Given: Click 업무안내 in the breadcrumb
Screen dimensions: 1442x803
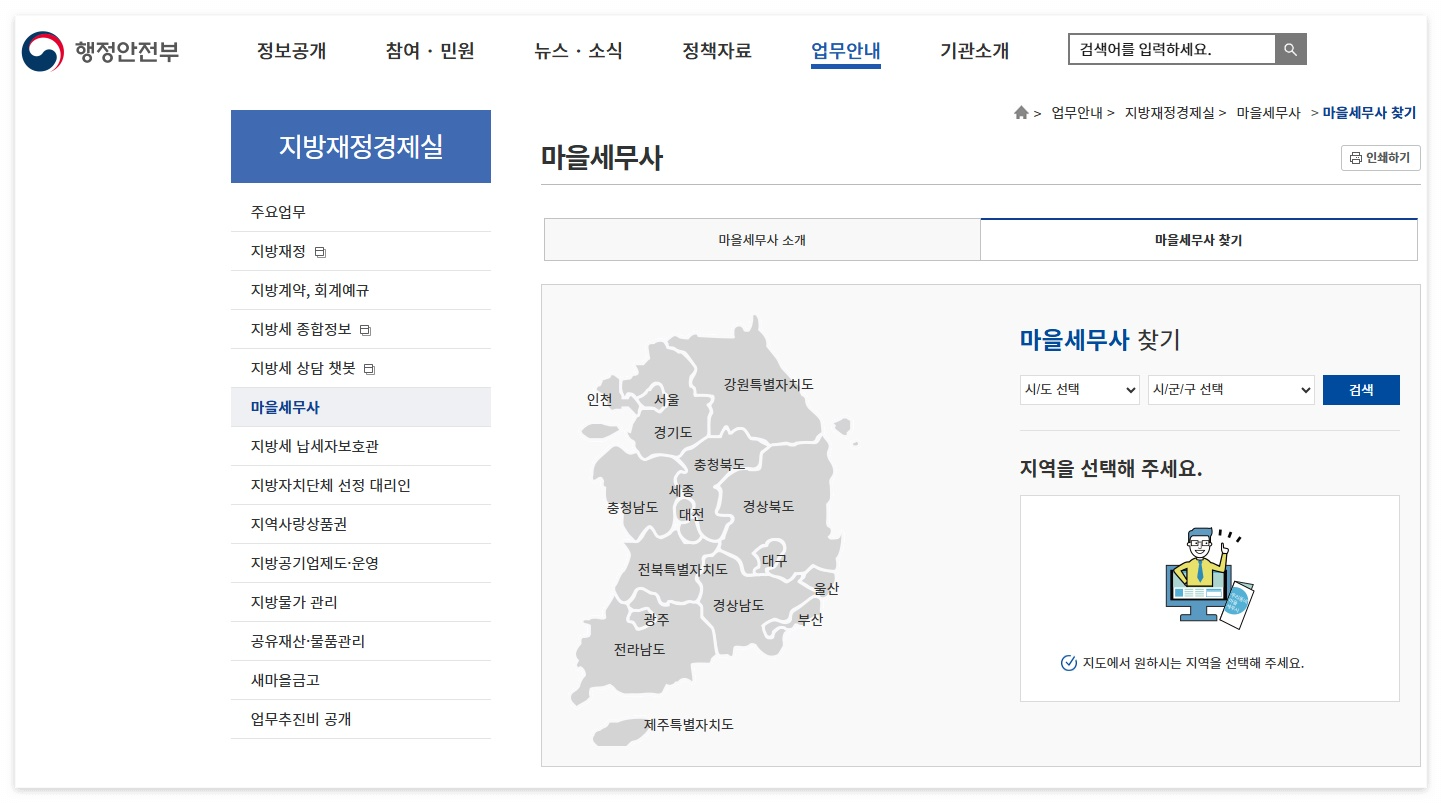Looking at the screenshot, I should [x=1076, y=113].
